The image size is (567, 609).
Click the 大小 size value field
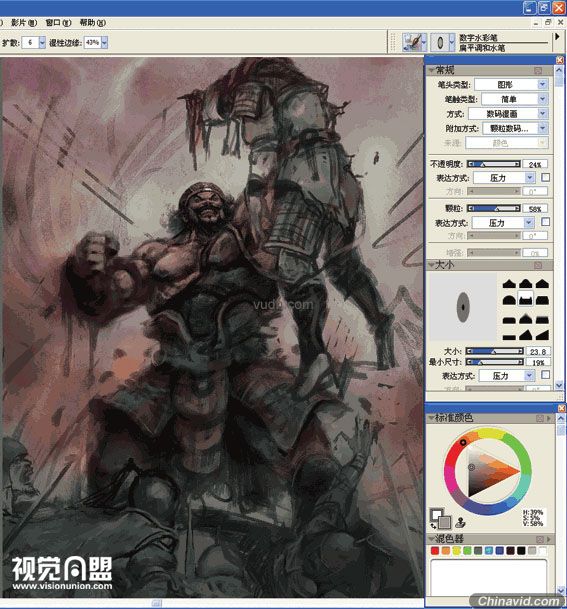tap(538, 351)
